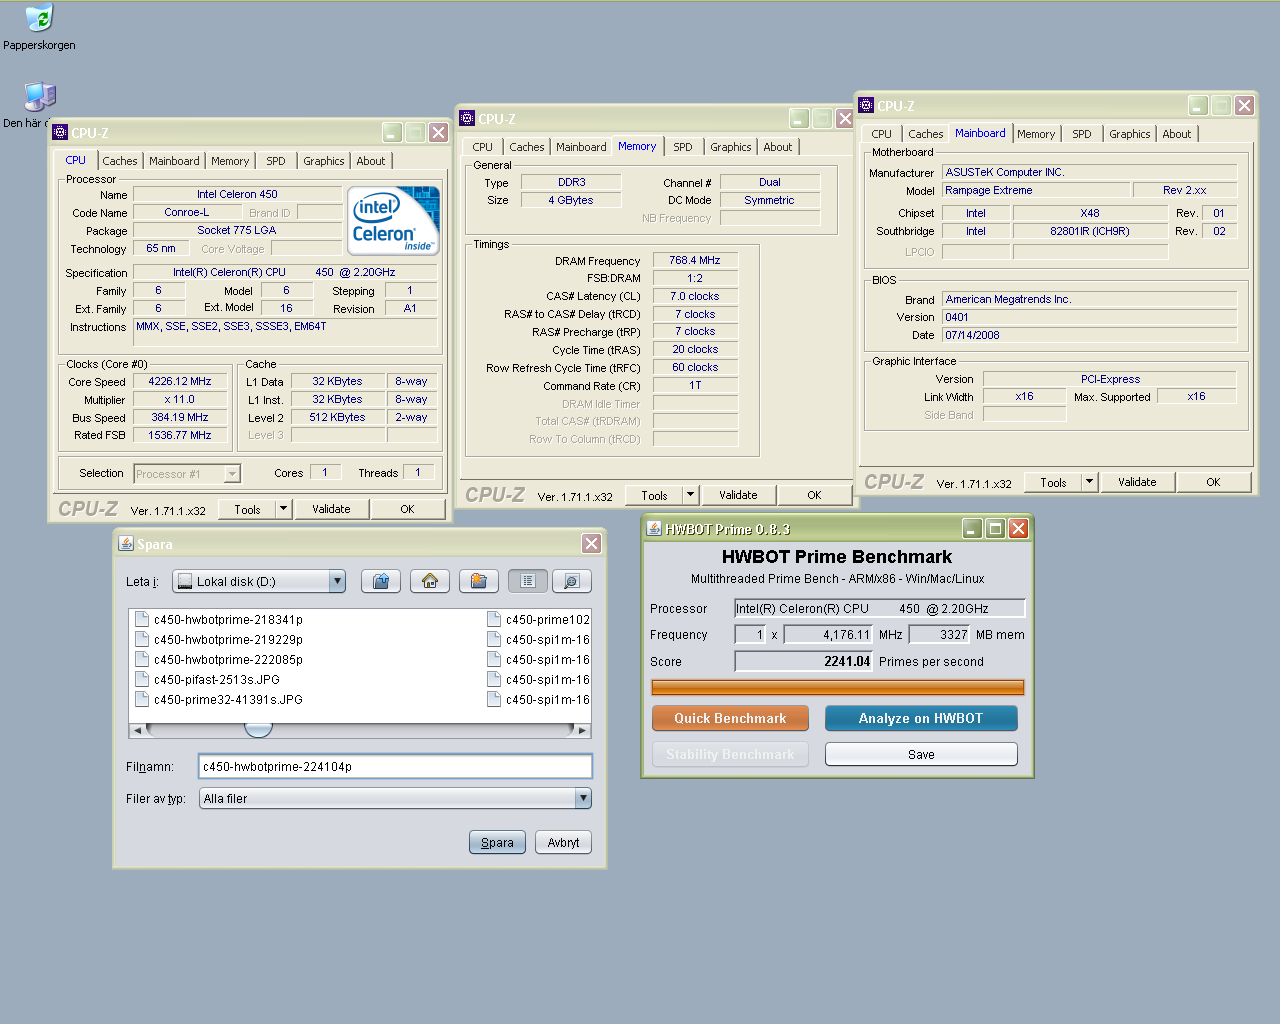Click left scroll arrow of file list
The width and height of the screenshot is (1280, 1024).
pos(138,730)
